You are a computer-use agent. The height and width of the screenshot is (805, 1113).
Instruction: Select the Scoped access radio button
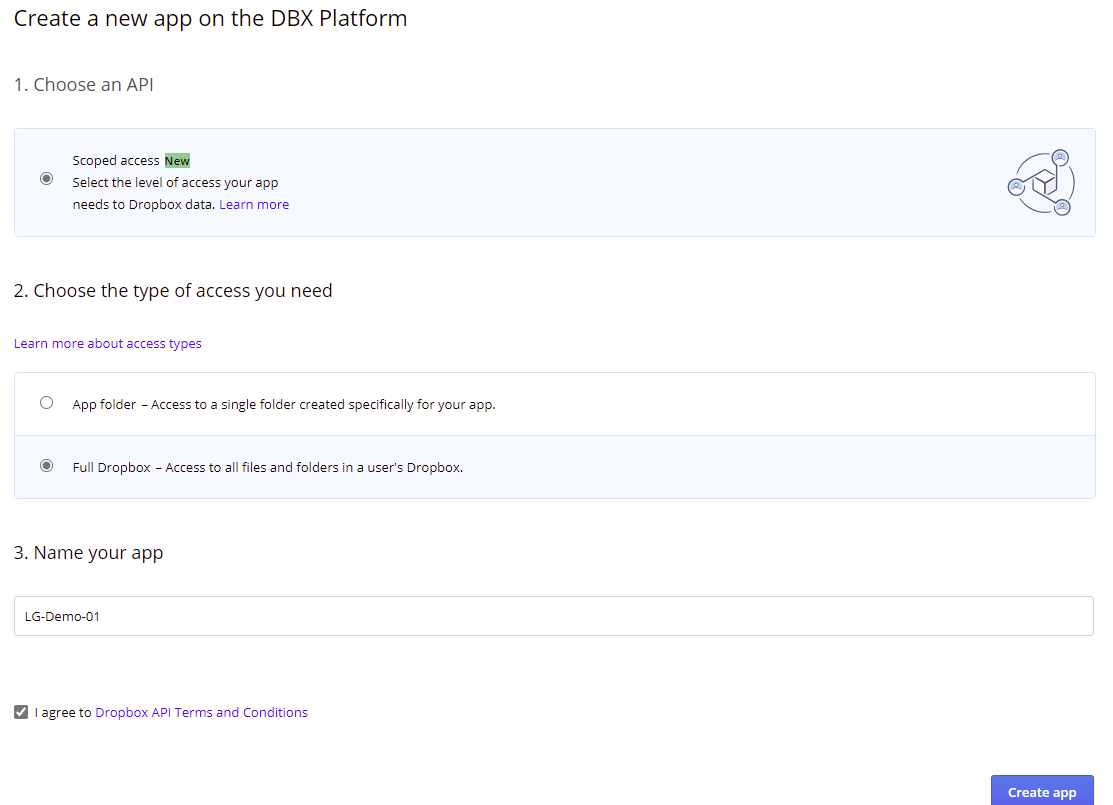[x=46, y=178]
